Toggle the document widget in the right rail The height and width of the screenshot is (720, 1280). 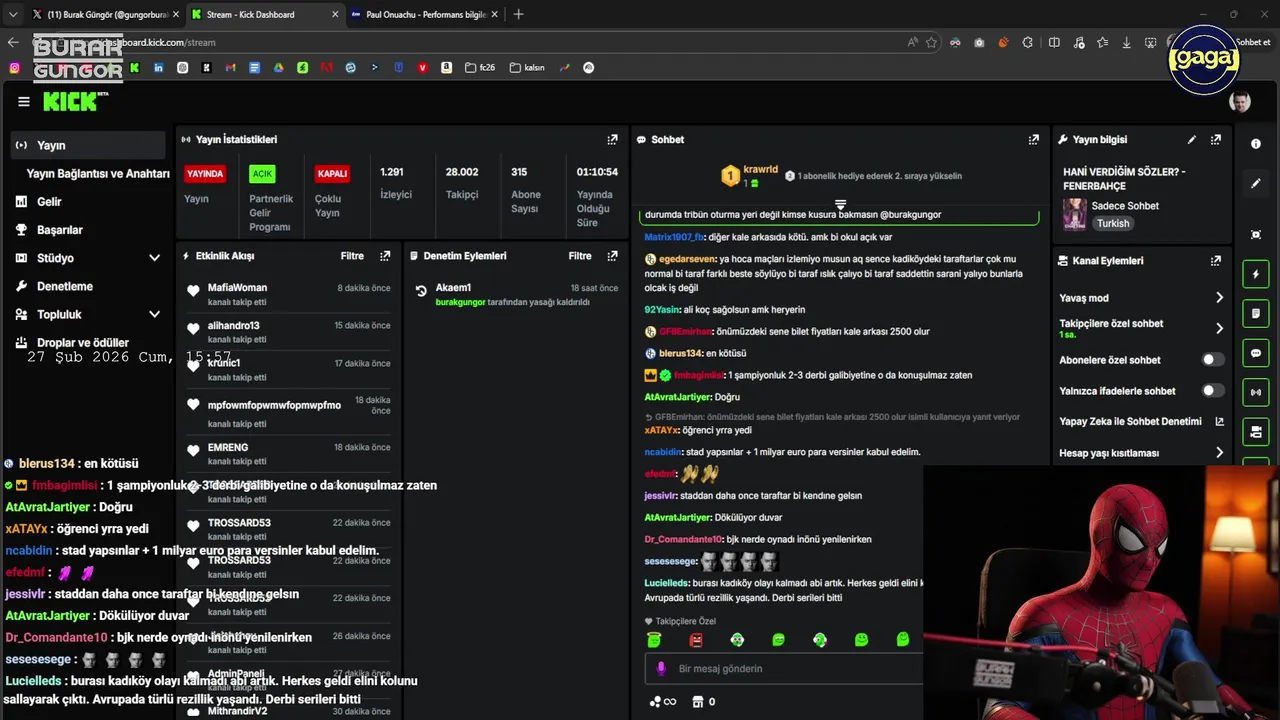(1256, 314)
